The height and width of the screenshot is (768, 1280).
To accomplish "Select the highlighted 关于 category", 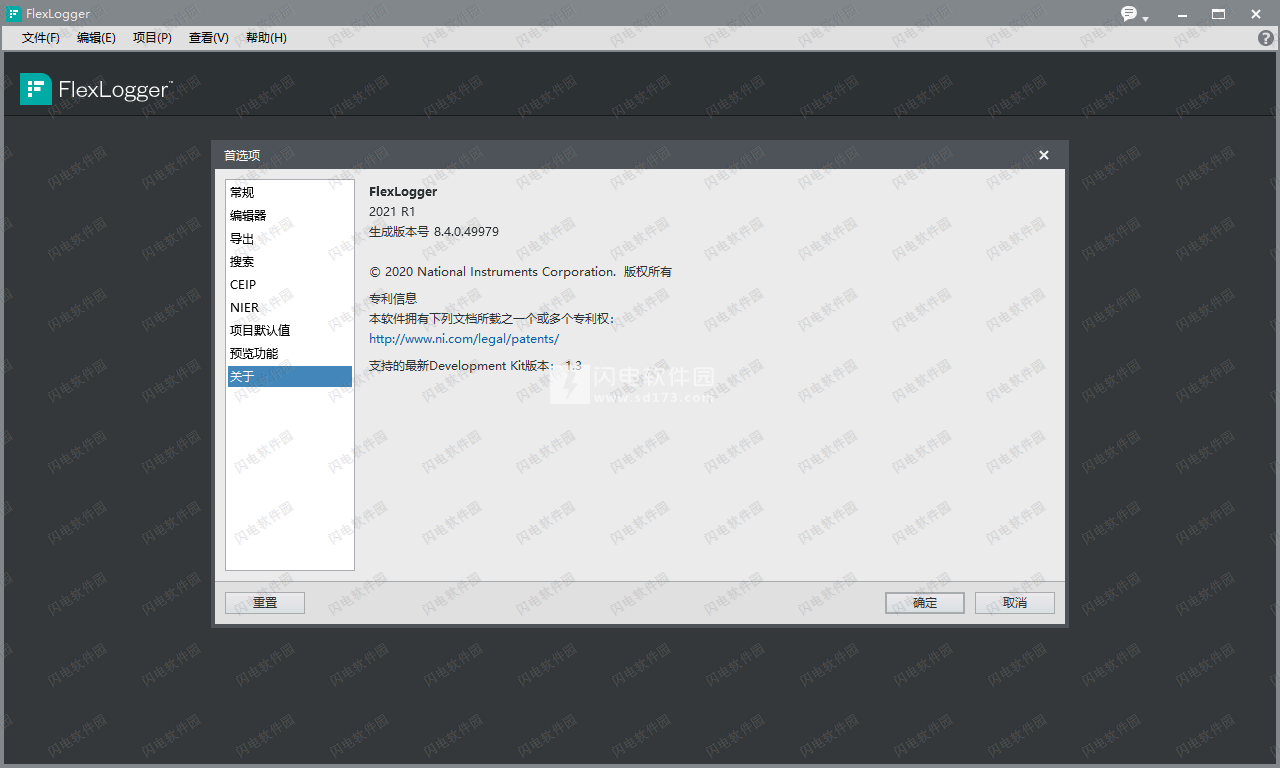I will pyautogui.click(x=289, y=376).
